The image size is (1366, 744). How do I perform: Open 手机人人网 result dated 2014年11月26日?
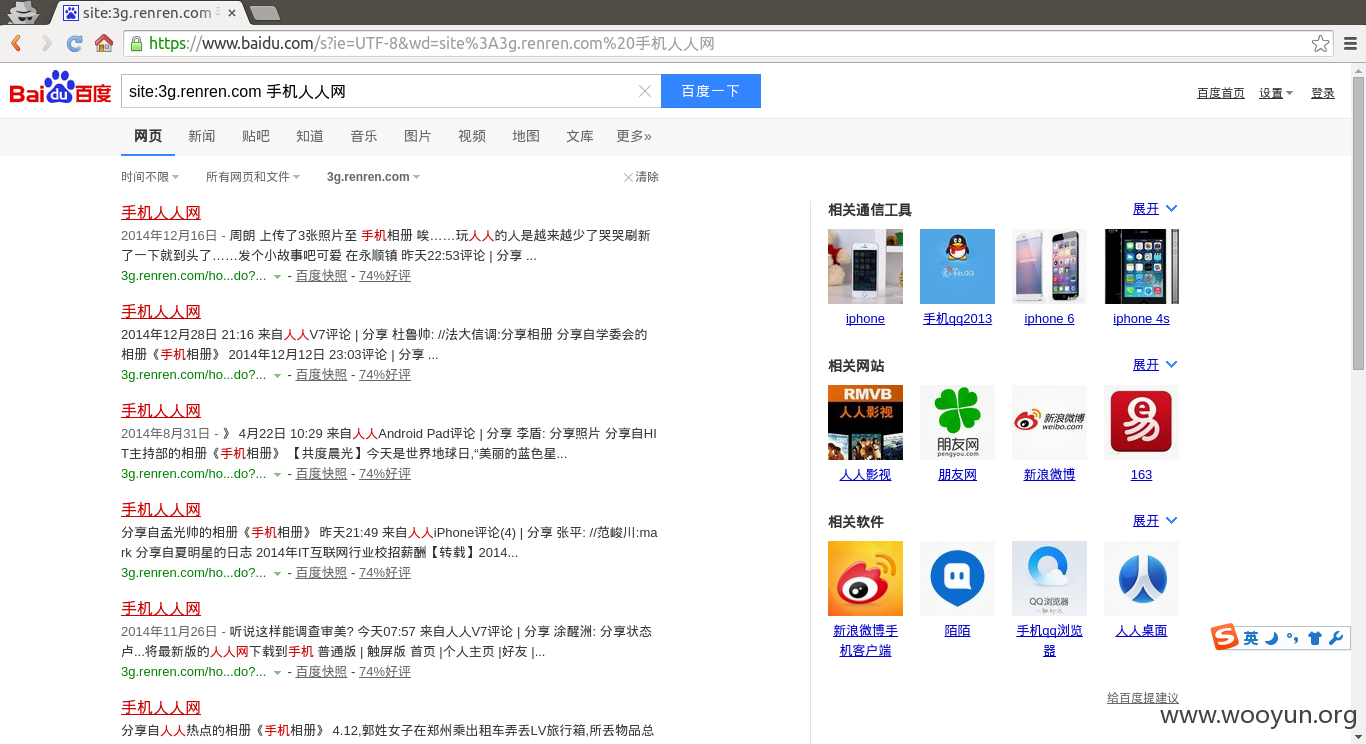(161, 609)
